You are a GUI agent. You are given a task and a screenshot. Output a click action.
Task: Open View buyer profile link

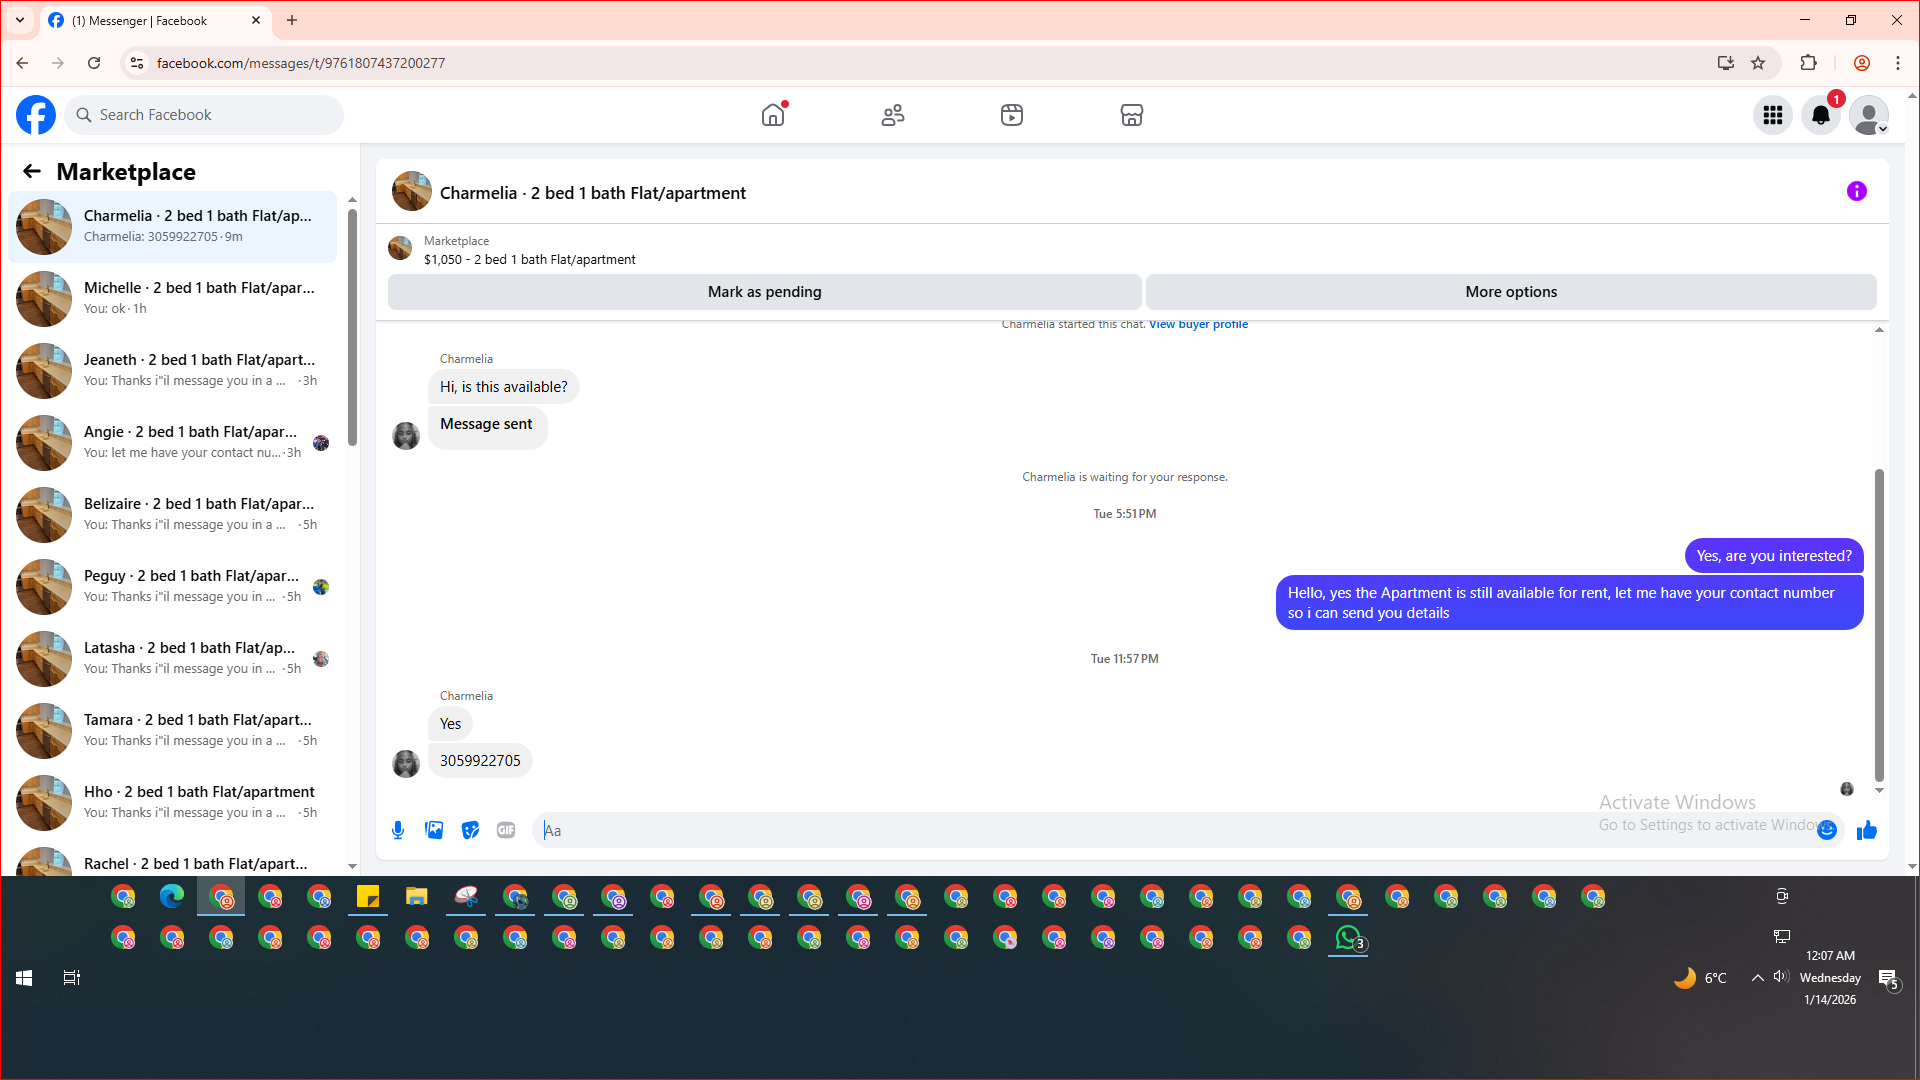coord(1198,324)
